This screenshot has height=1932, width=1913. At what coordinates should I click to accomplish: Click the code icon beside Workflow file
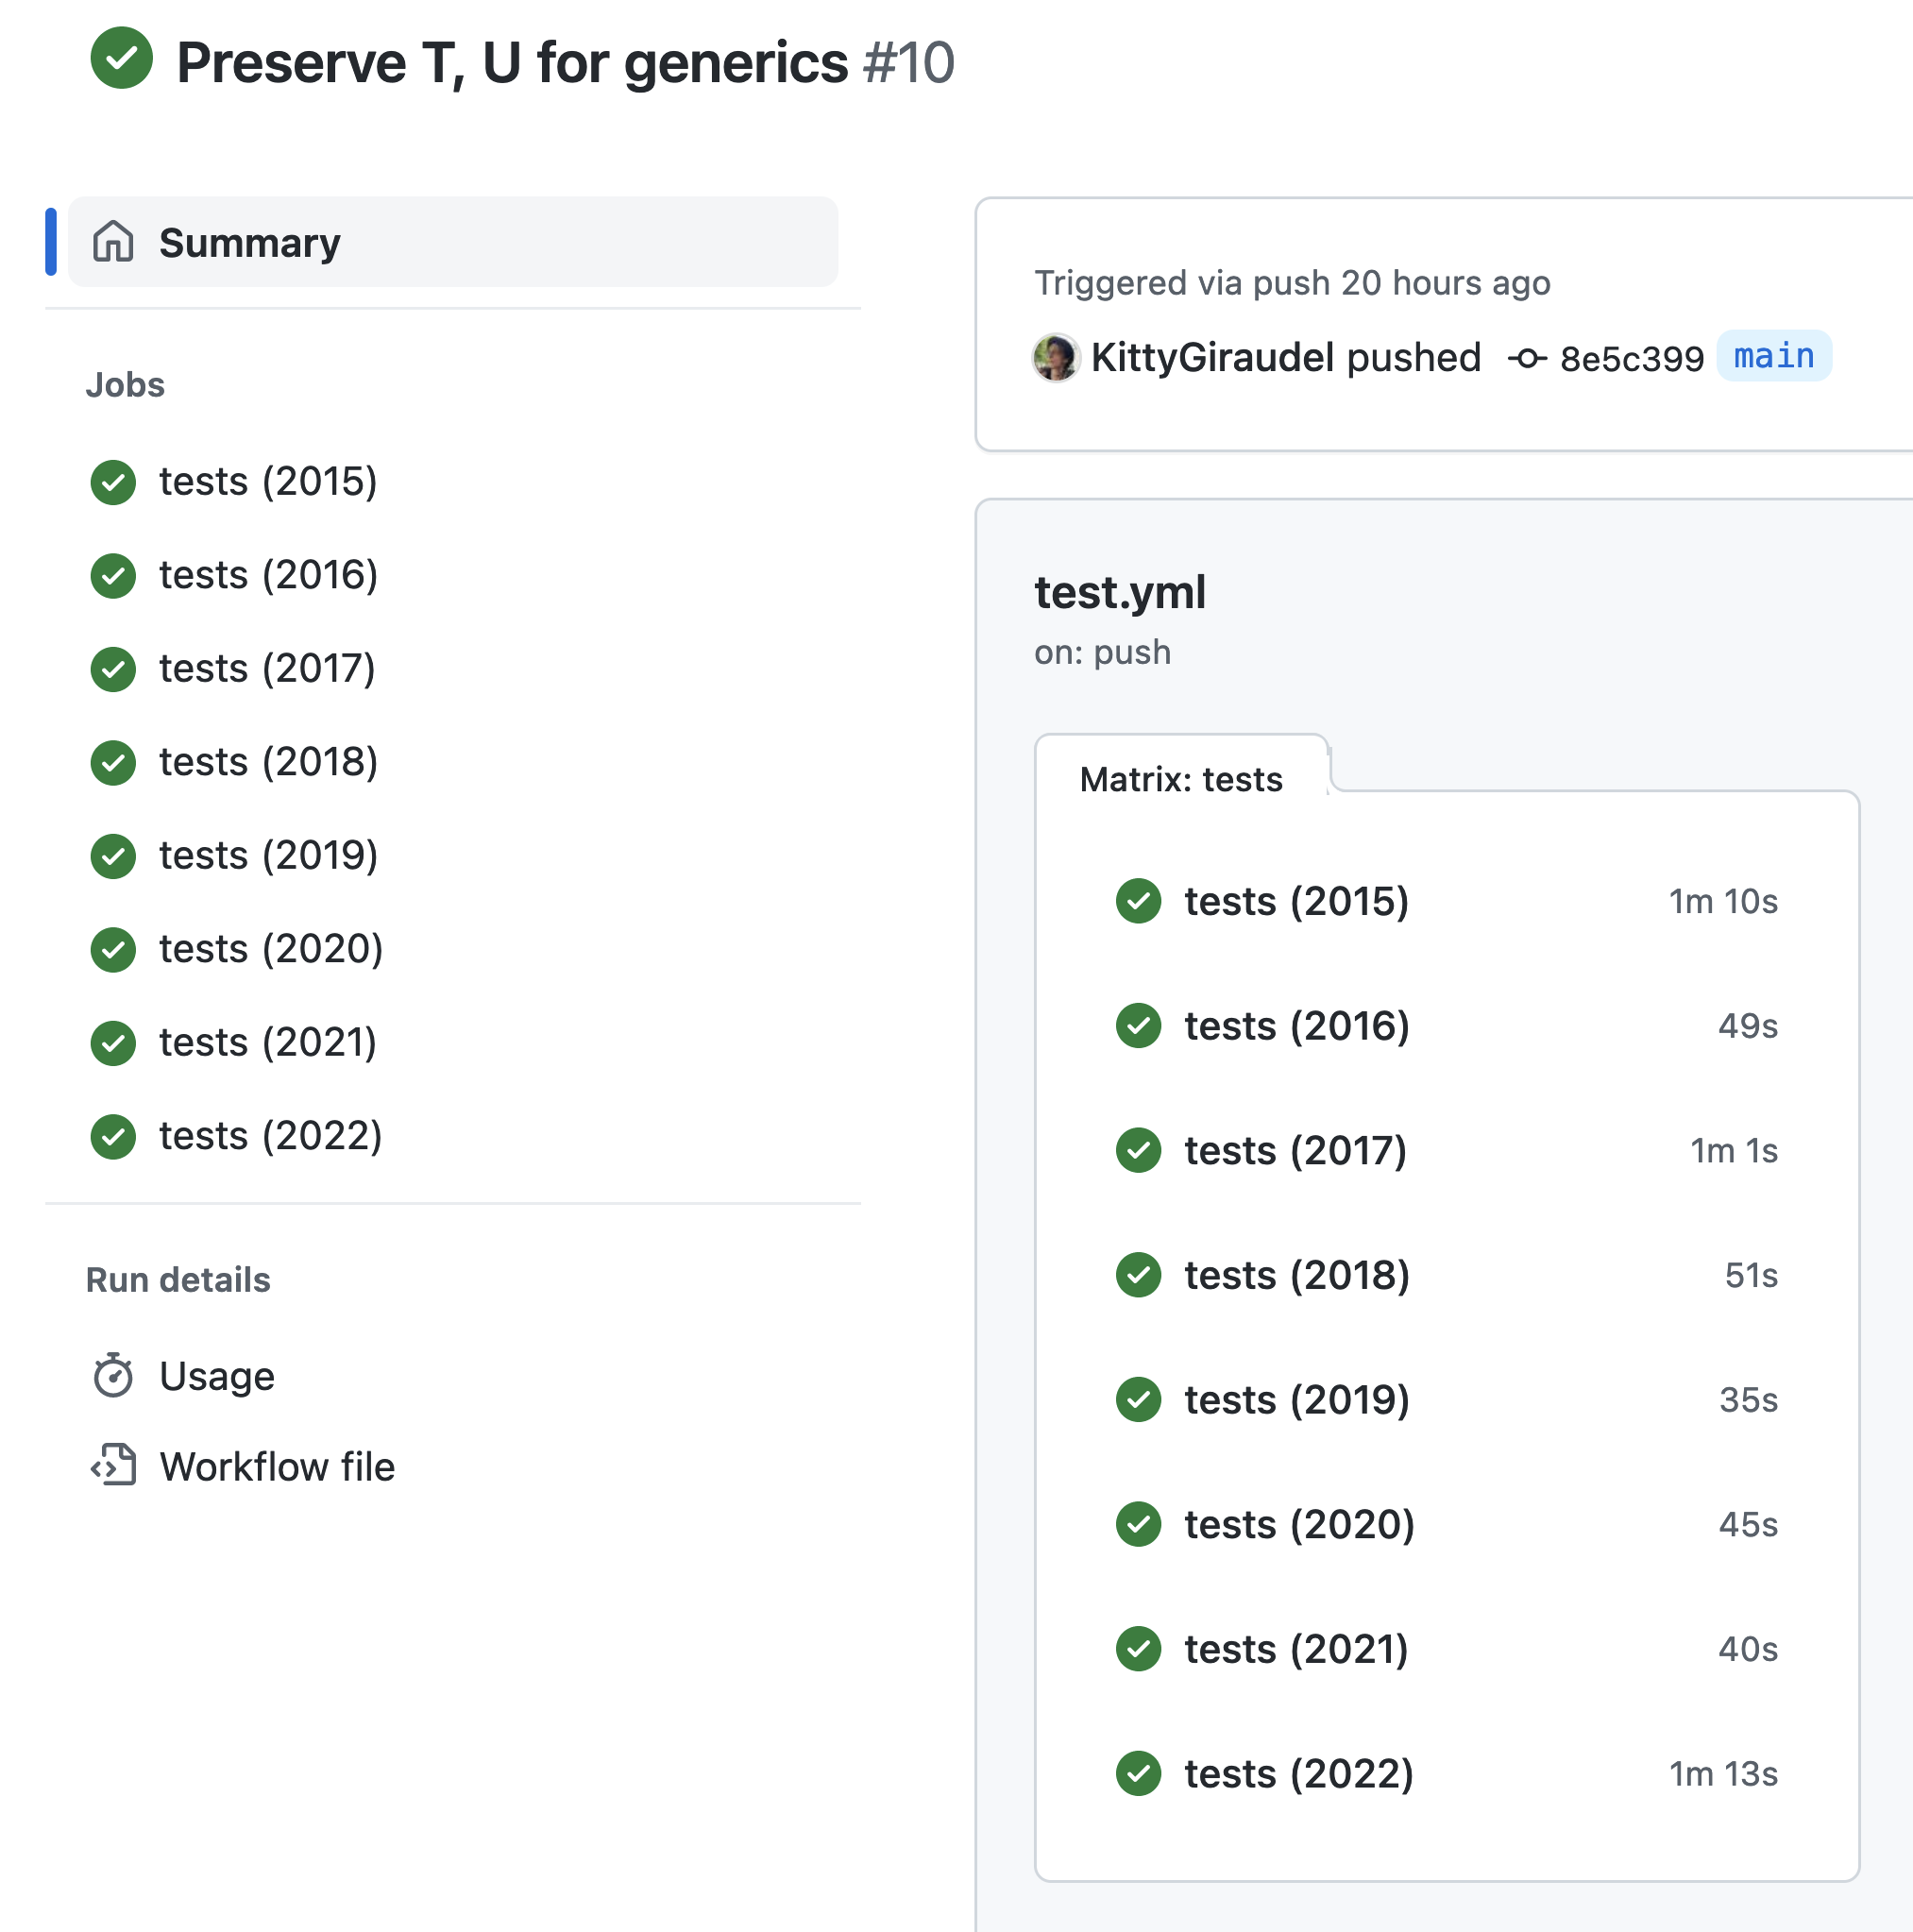(114, 1467)
